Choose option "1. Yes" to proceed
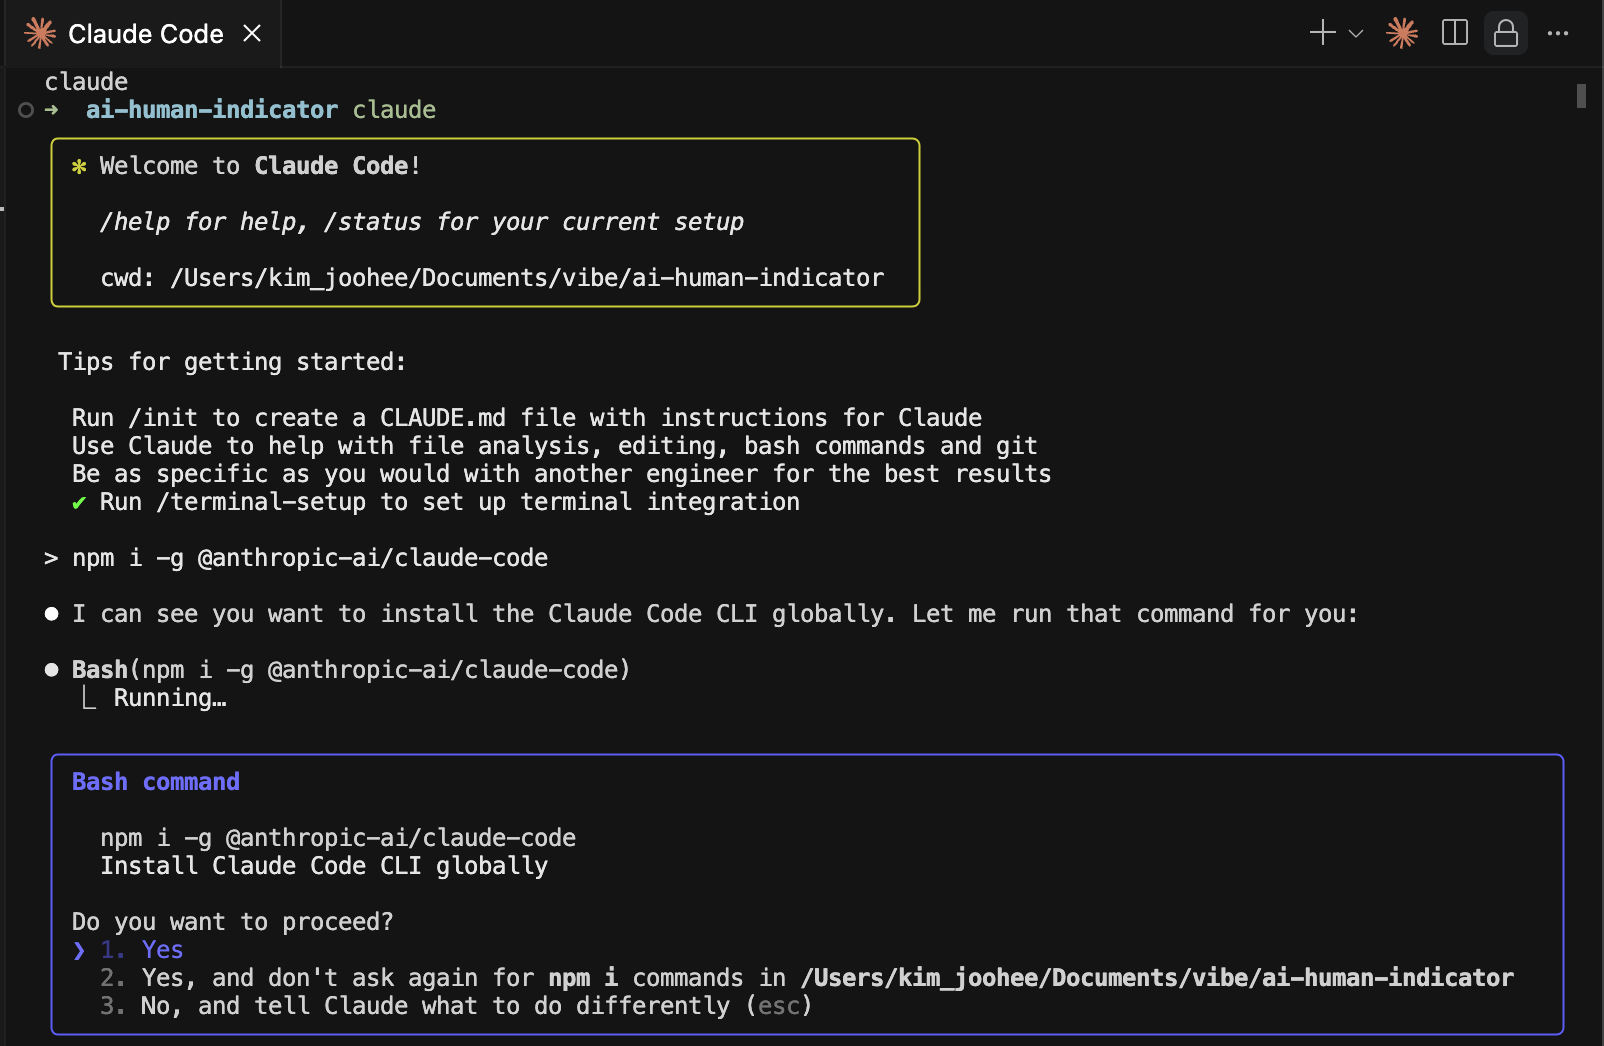The width and height of the screenshot is (1604, 1046). pyautogui.click(x=161, y=950)
